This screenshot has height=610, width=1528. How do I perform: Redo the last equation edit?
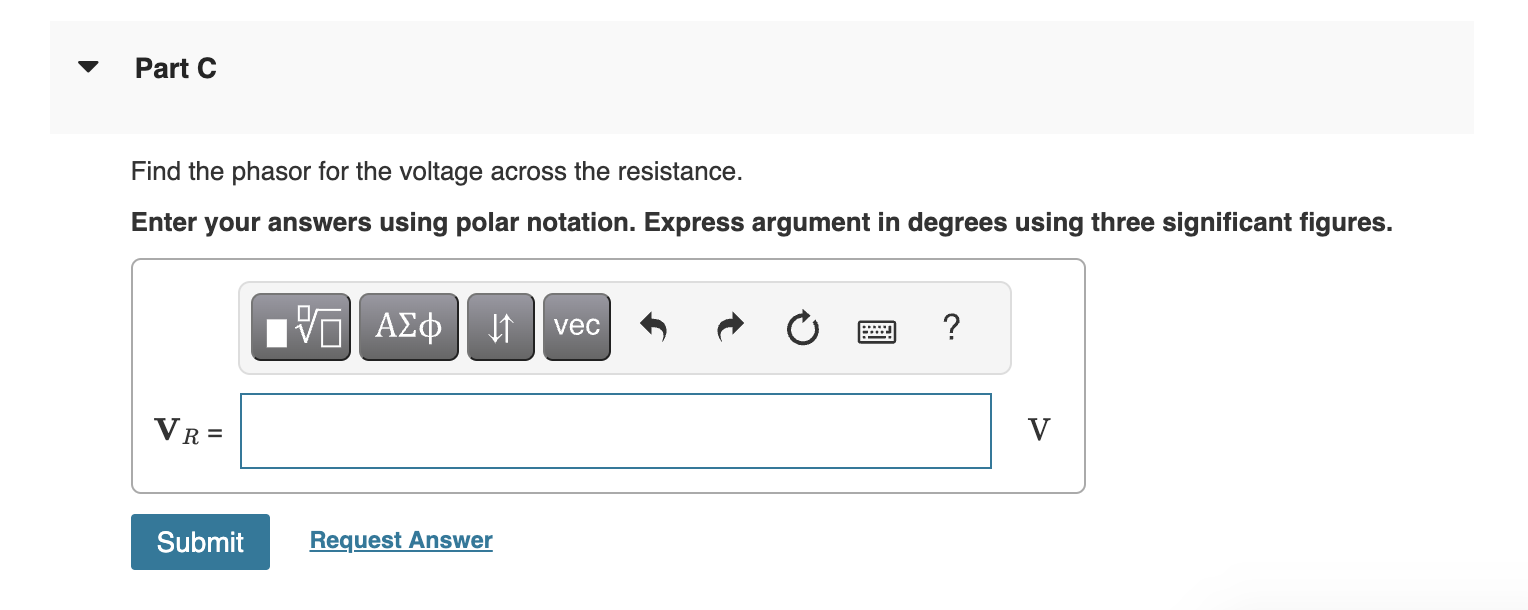(x=729, y=326)
